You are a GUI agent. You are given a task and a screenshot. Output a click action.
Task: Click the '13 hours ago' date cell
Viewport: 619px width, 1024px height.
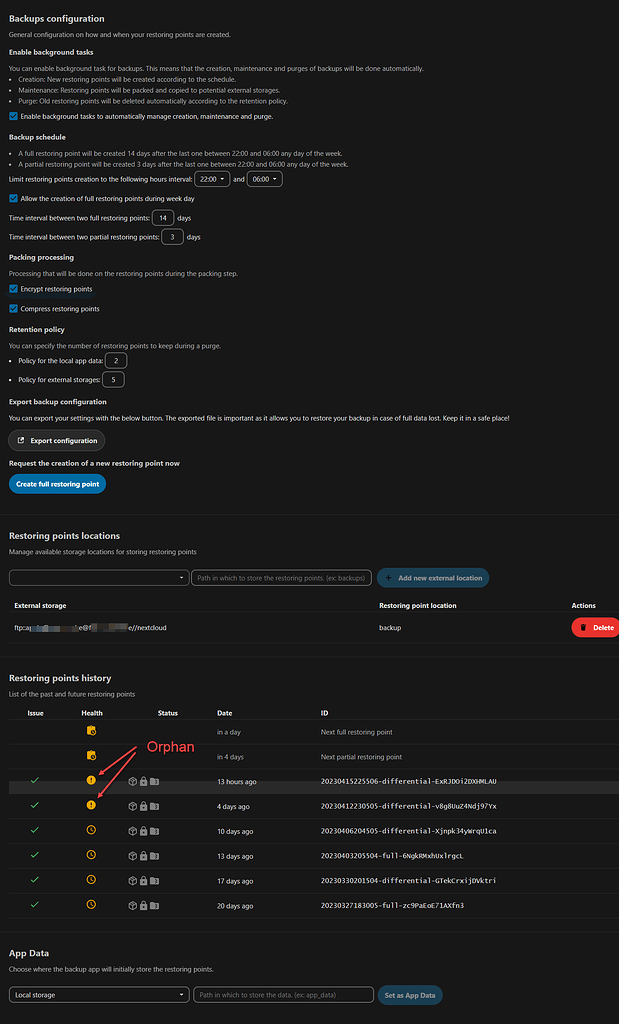coord(237,781)
